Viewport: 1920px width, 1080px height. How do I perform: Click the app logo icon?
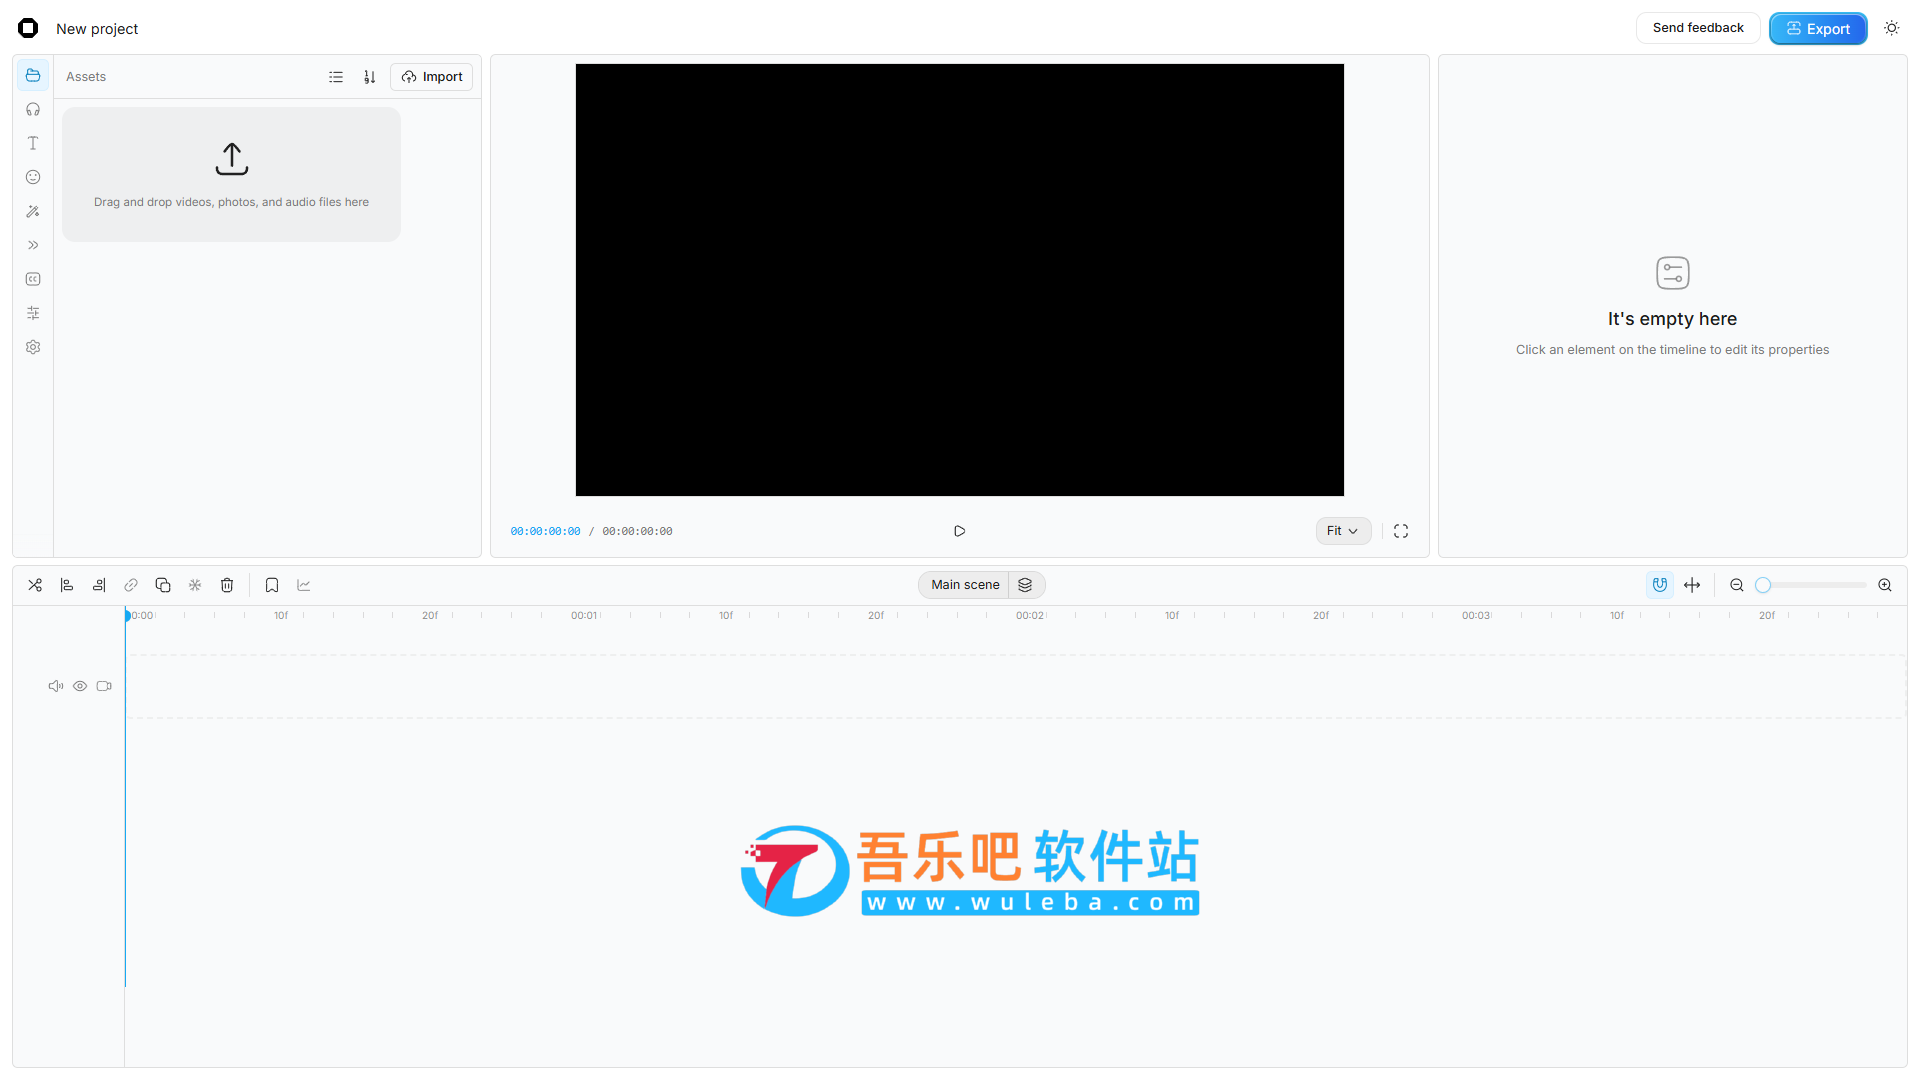click(x=28, y=28)
